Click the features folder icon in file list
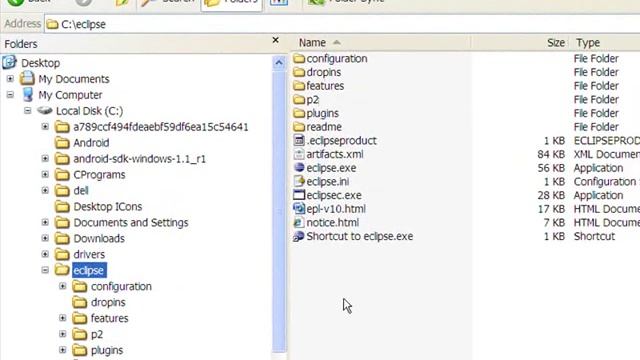 (299, 86)
